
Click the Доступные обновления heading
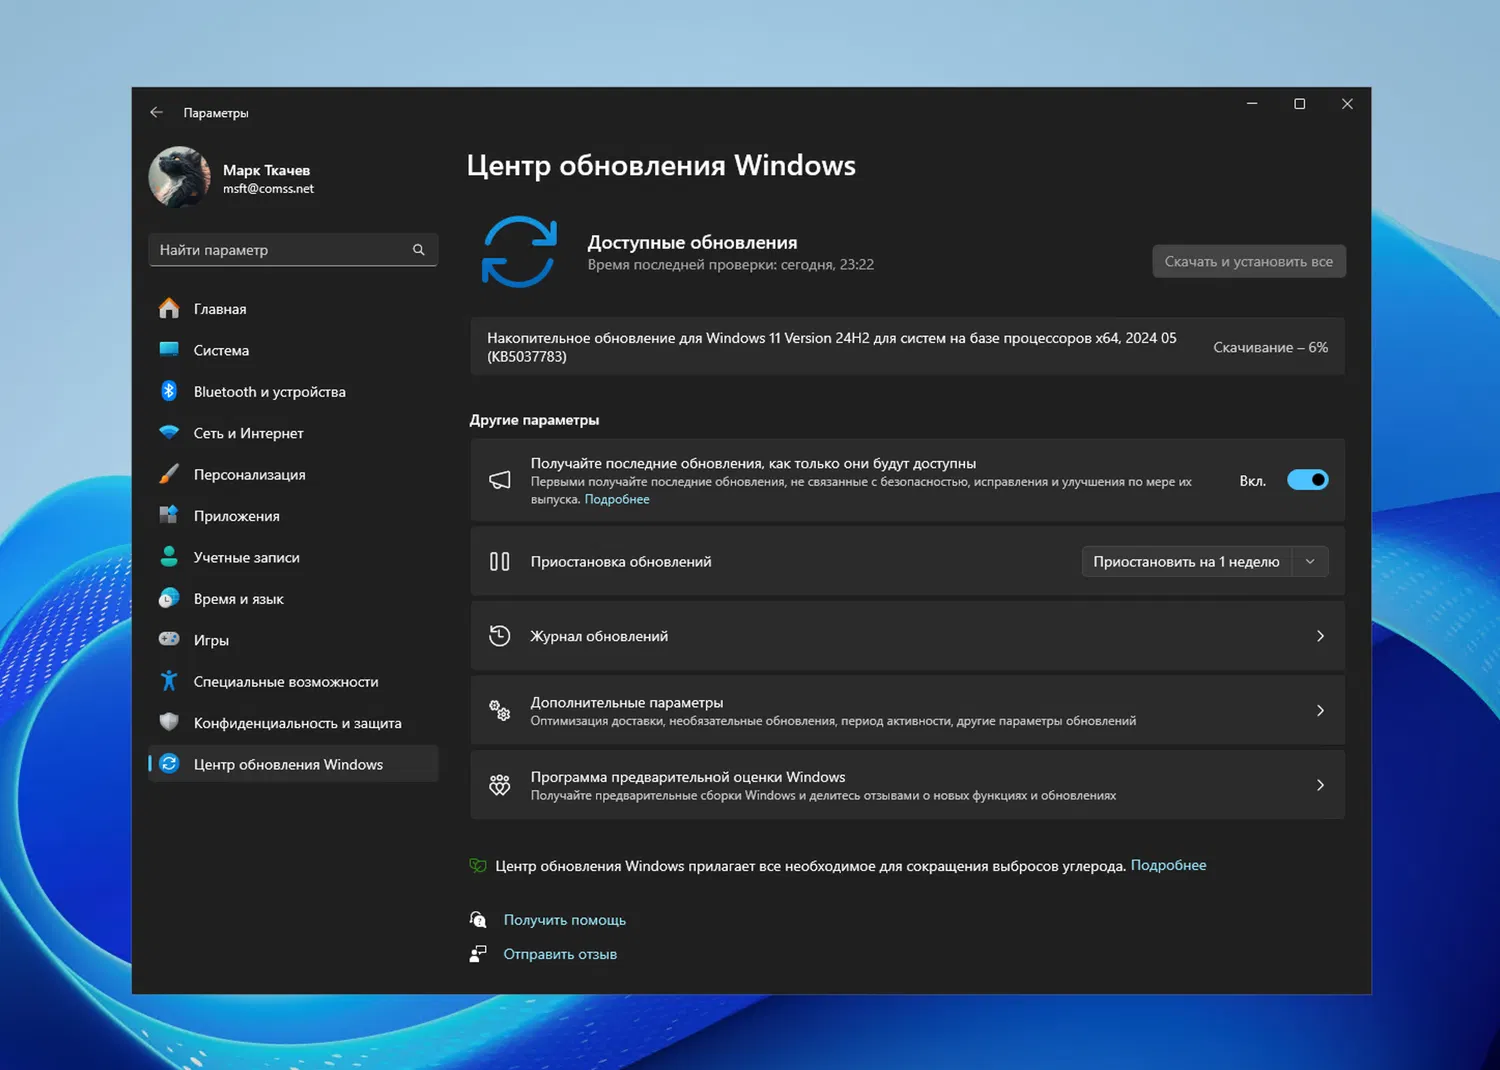692,242
